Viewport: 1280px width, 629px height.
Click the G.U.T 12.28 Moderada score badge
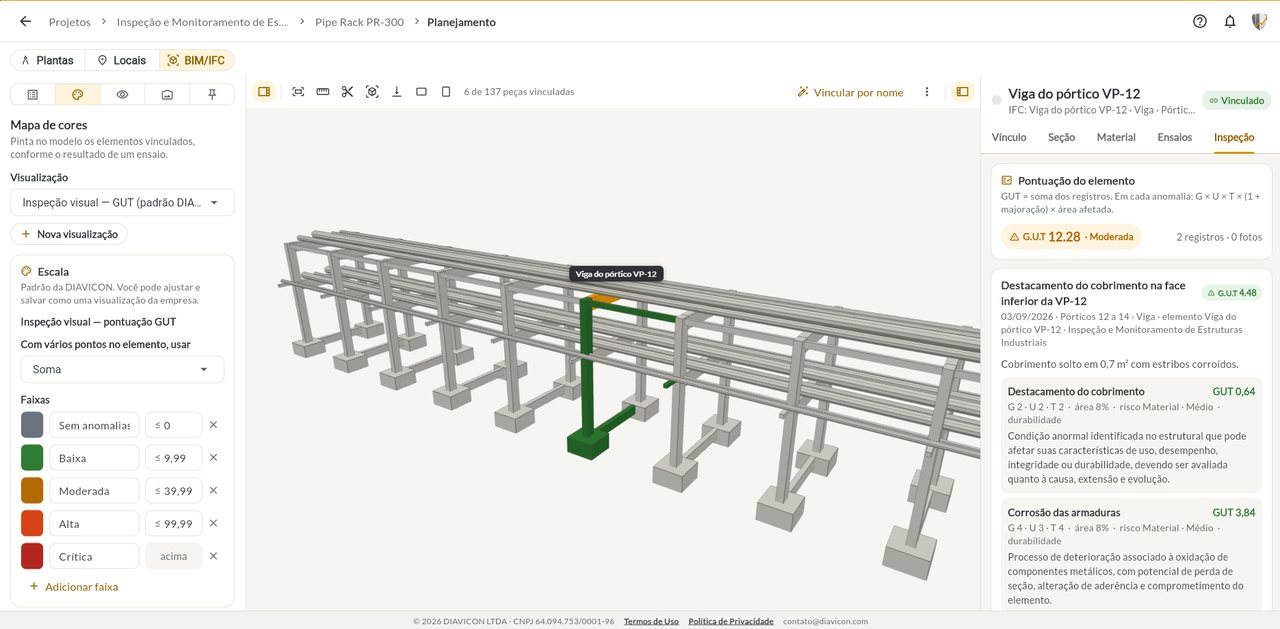1071,237
